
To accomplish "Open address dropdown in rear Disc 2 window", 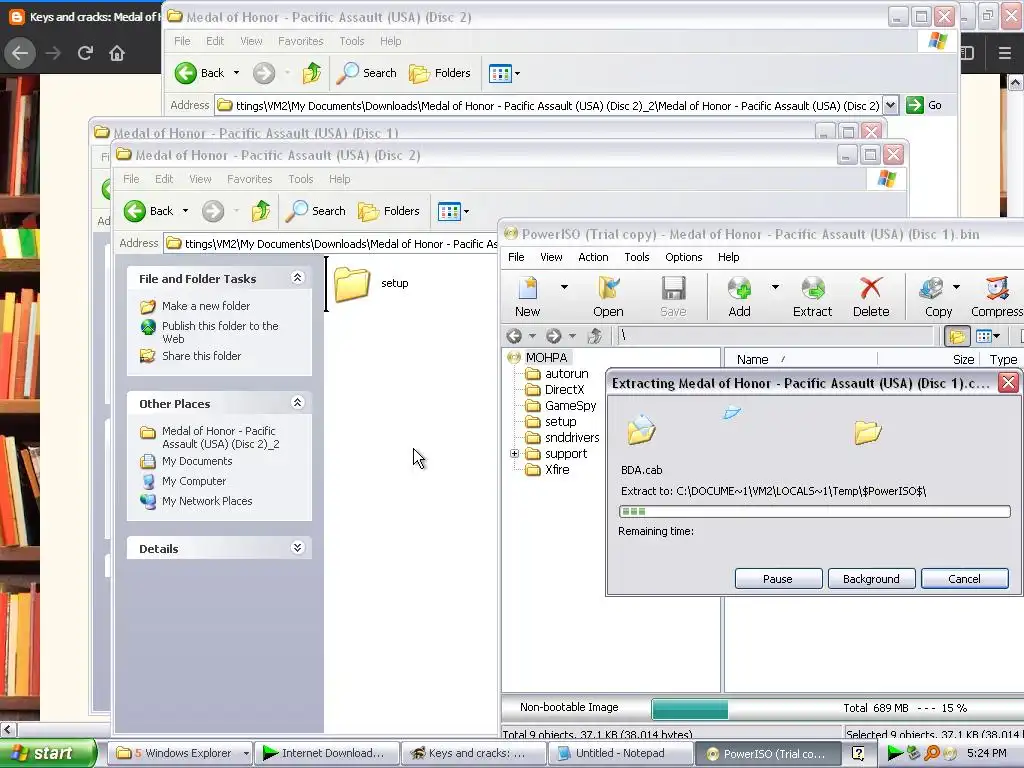I will point(891,105).
